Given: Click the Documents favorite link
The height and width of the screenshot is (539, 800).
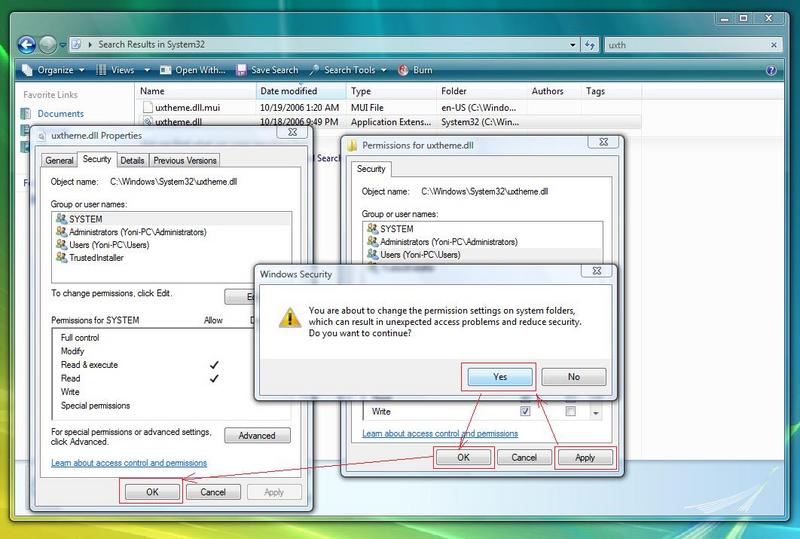Looking at the screenshot, I should tap(60, 114).
